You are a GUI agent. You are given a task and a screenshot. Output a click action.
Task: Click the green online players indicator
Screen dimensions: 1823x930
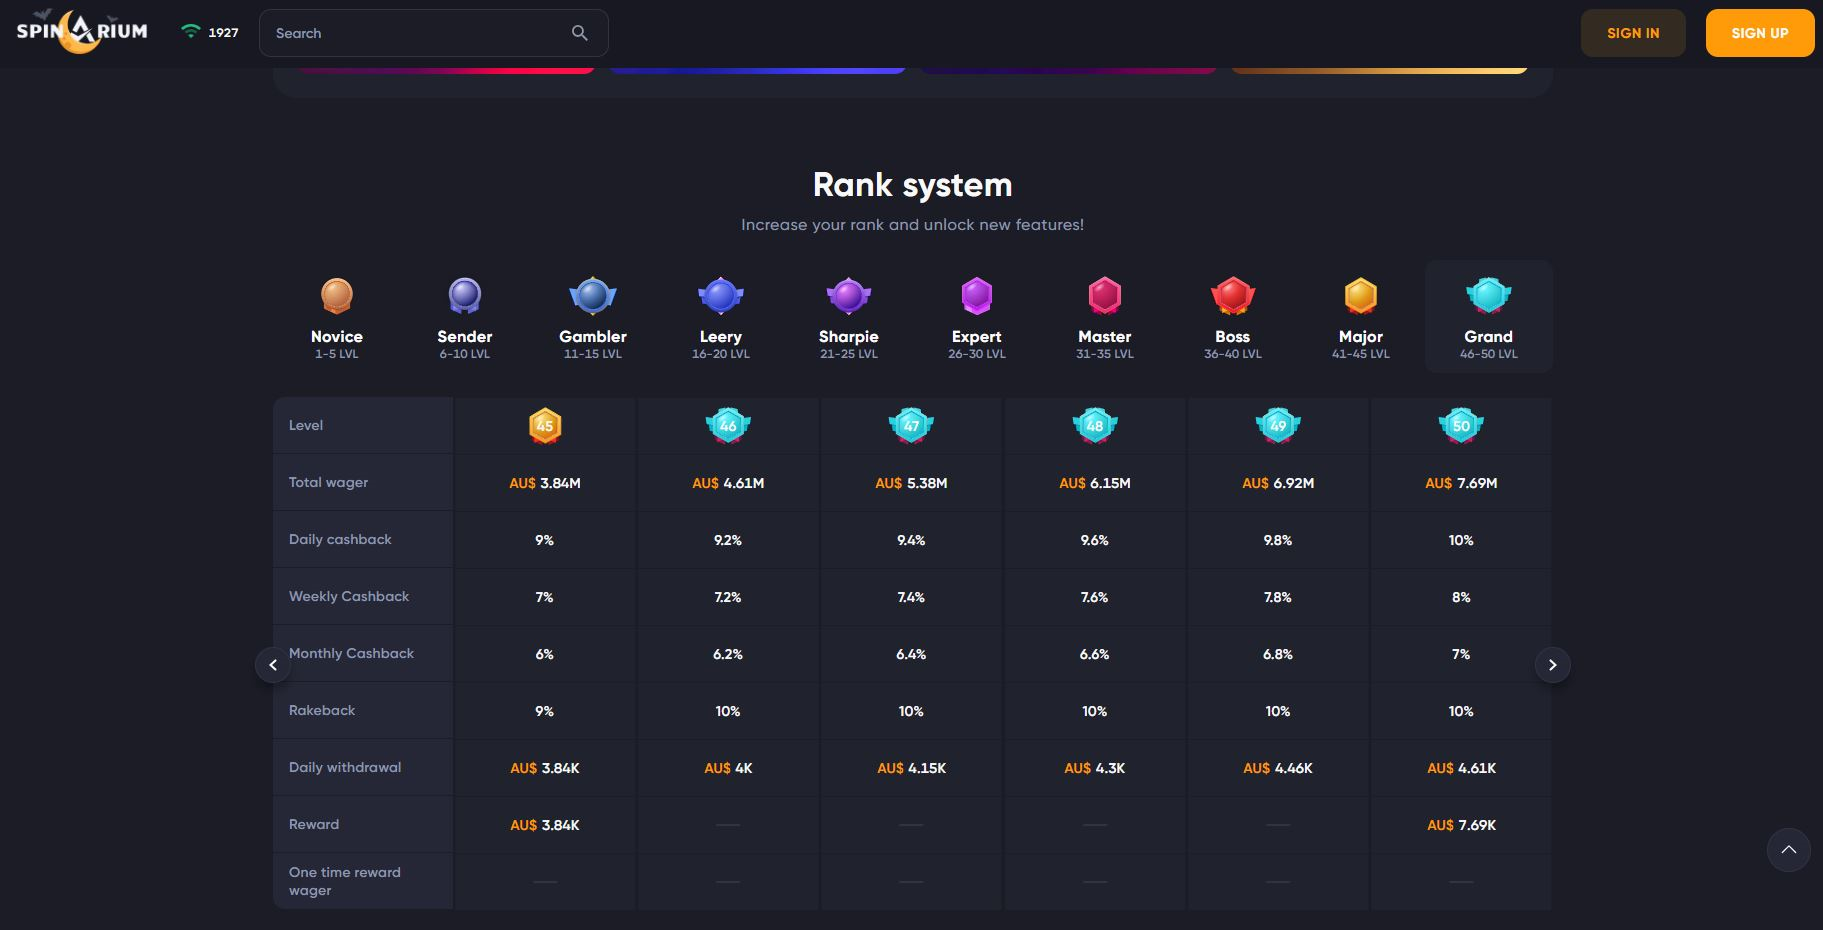click(x=190, y=32)
